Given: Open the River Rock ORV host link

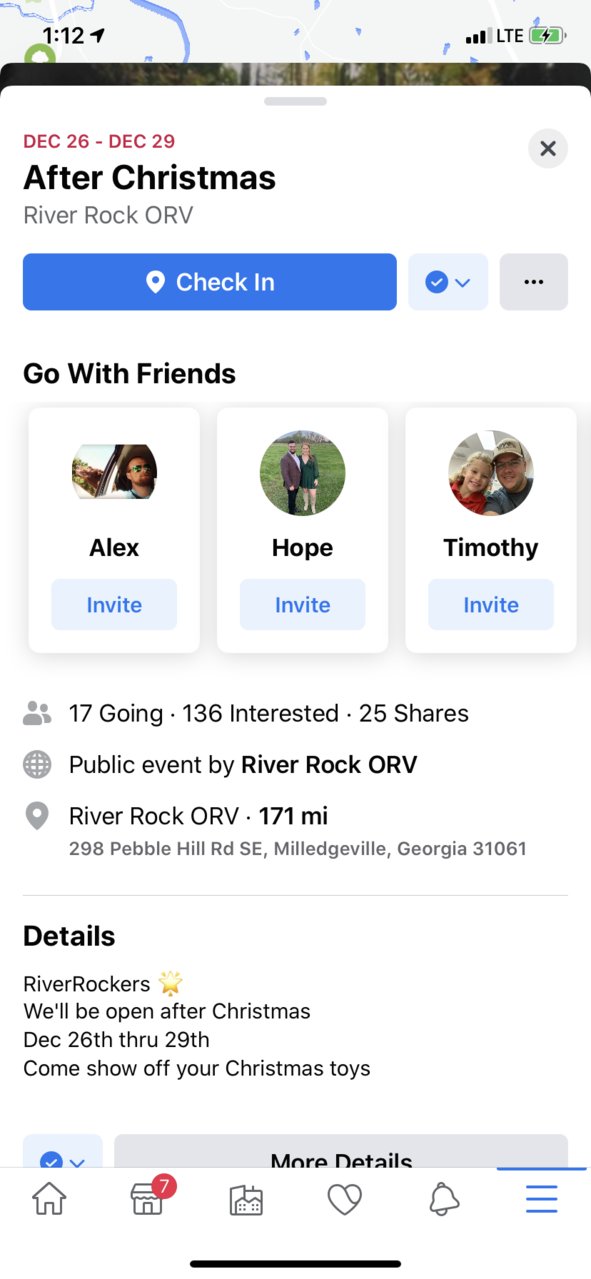Looking at the screenshot, I should click(x=329, y=766).
